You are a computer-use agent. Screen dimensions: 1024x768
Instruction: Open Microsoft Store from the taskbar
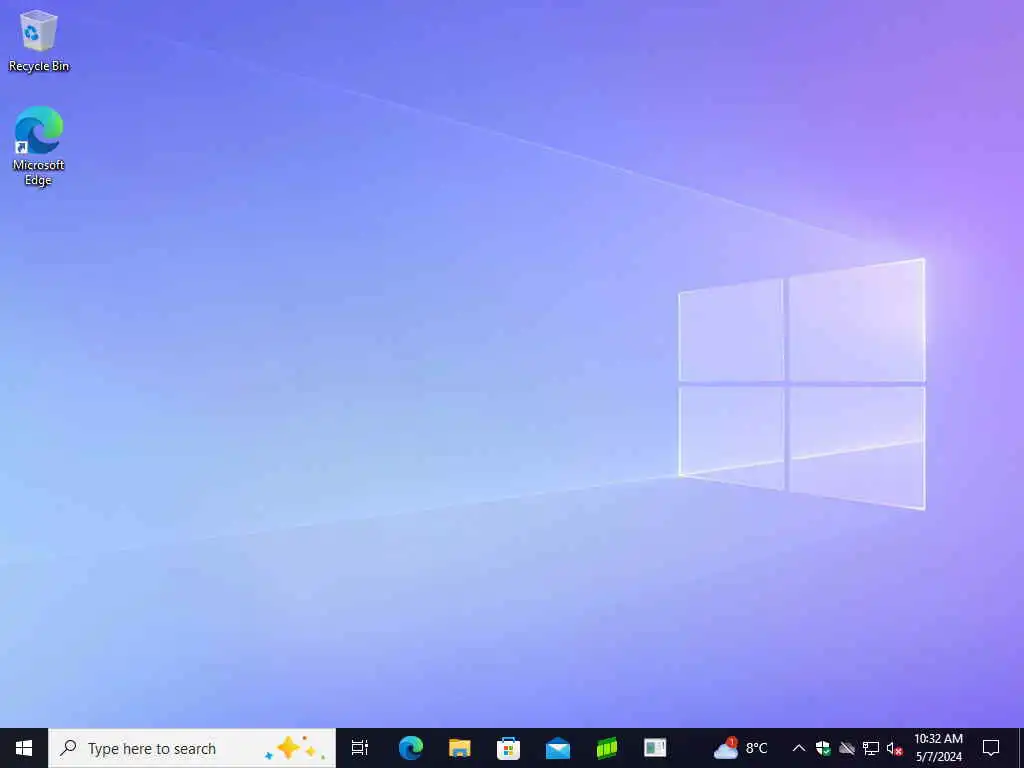click(508, 748)
